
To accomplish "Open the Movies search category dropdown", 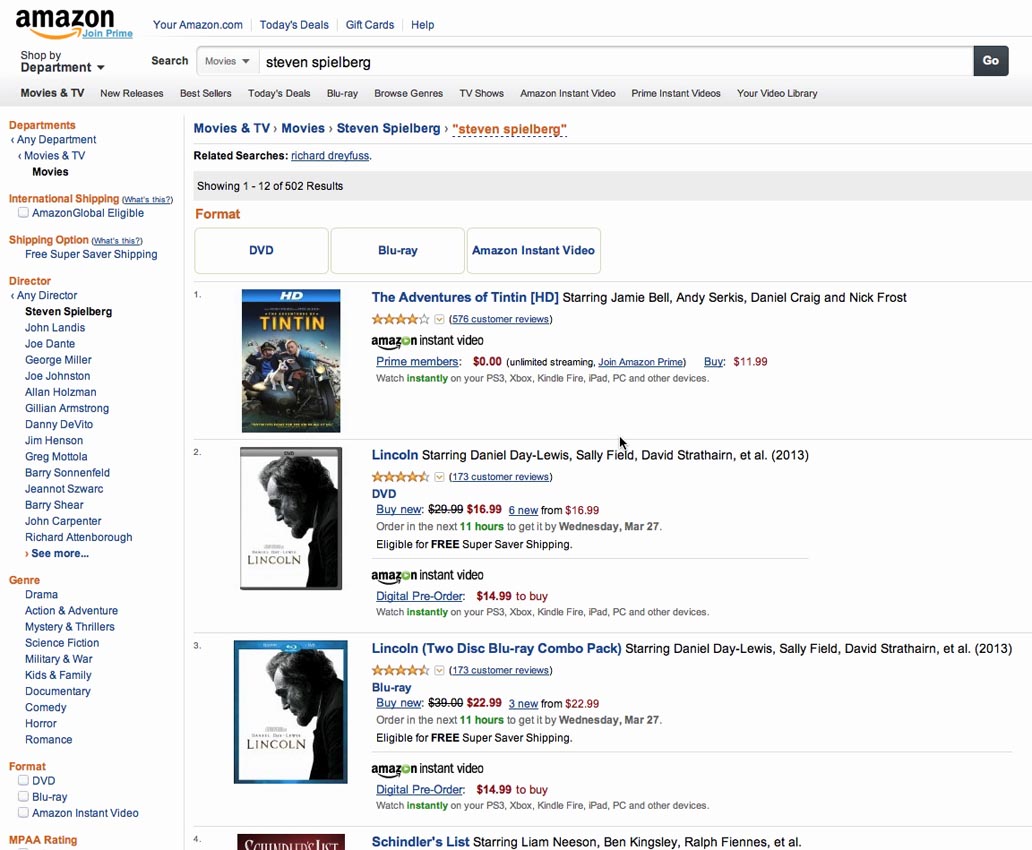I will [227, 61].
